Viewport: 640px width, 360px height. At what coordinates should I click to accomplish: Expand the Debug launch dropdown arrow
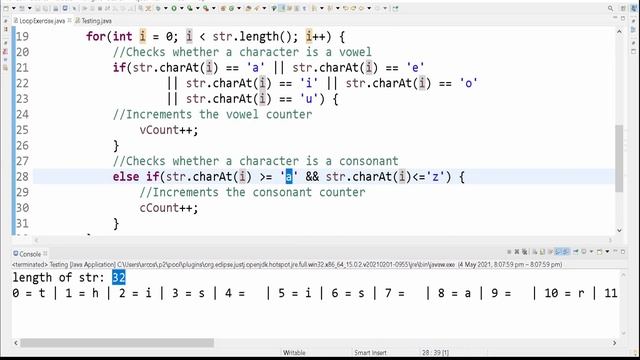165,8
